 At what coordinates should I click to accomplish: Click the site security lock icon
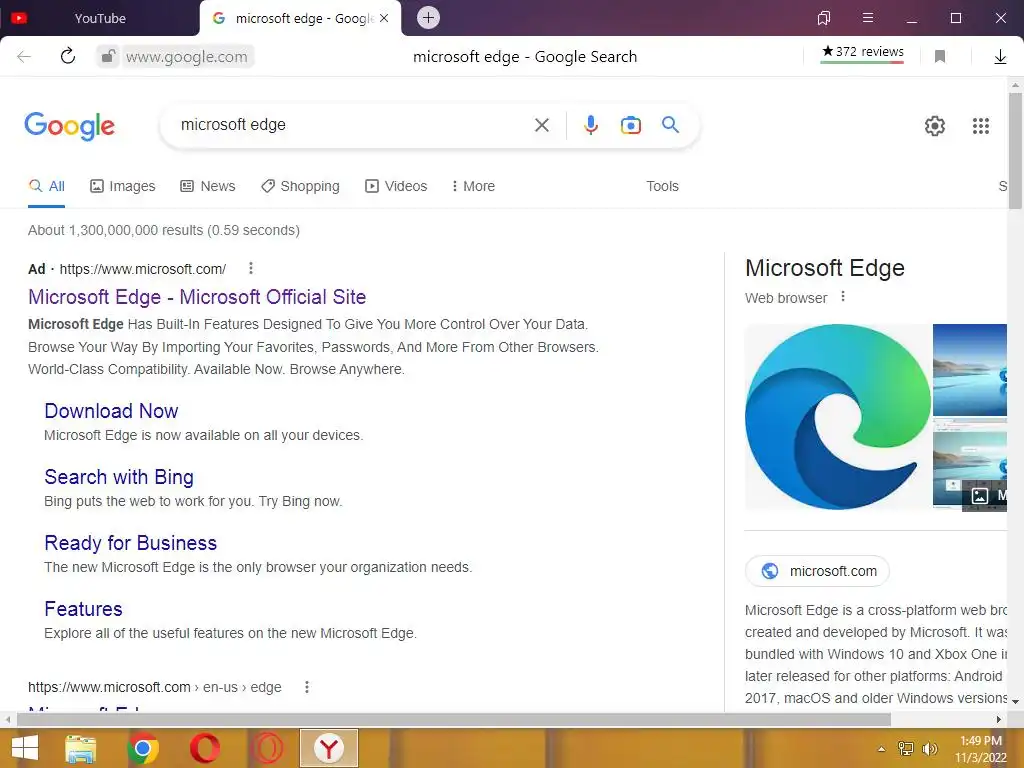pos(108,57)
